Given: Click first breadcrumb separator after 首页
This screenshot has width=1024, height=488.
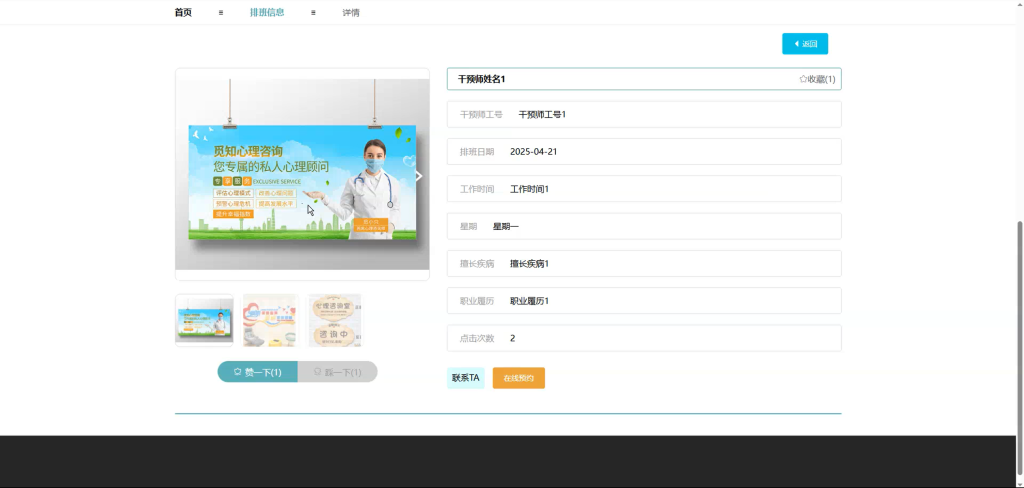Looking at the screenshot, I should point(221,12).
